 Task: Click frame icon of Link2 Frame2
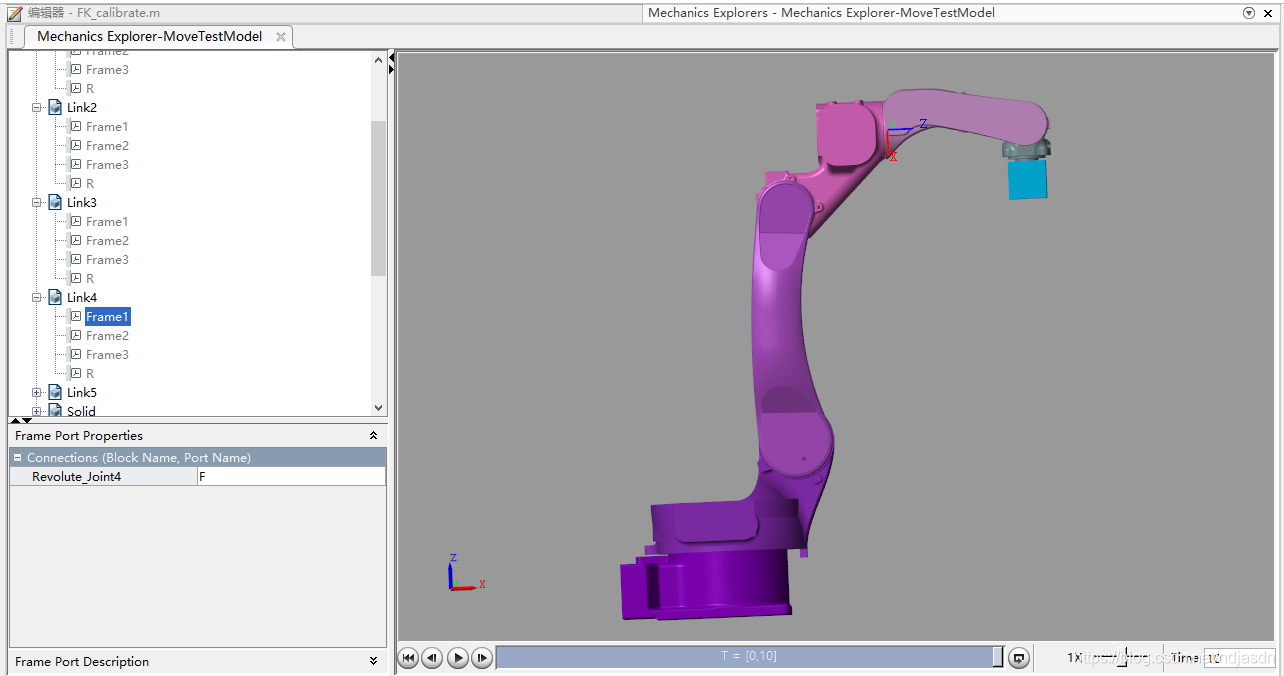coord(75,145)
